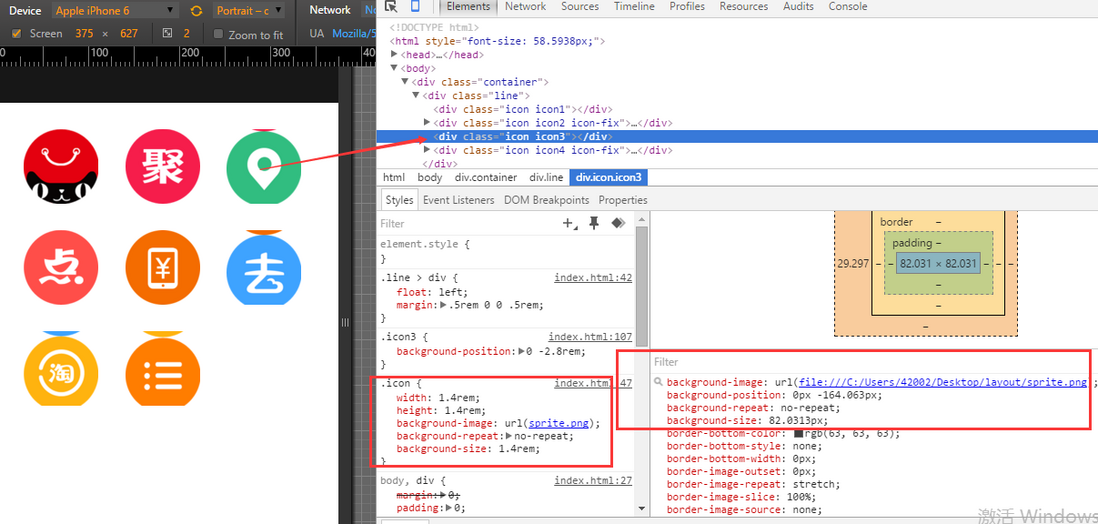Click the screen height value 627
This screenshot has width=1098, height=524.
[x=129, y=34]
